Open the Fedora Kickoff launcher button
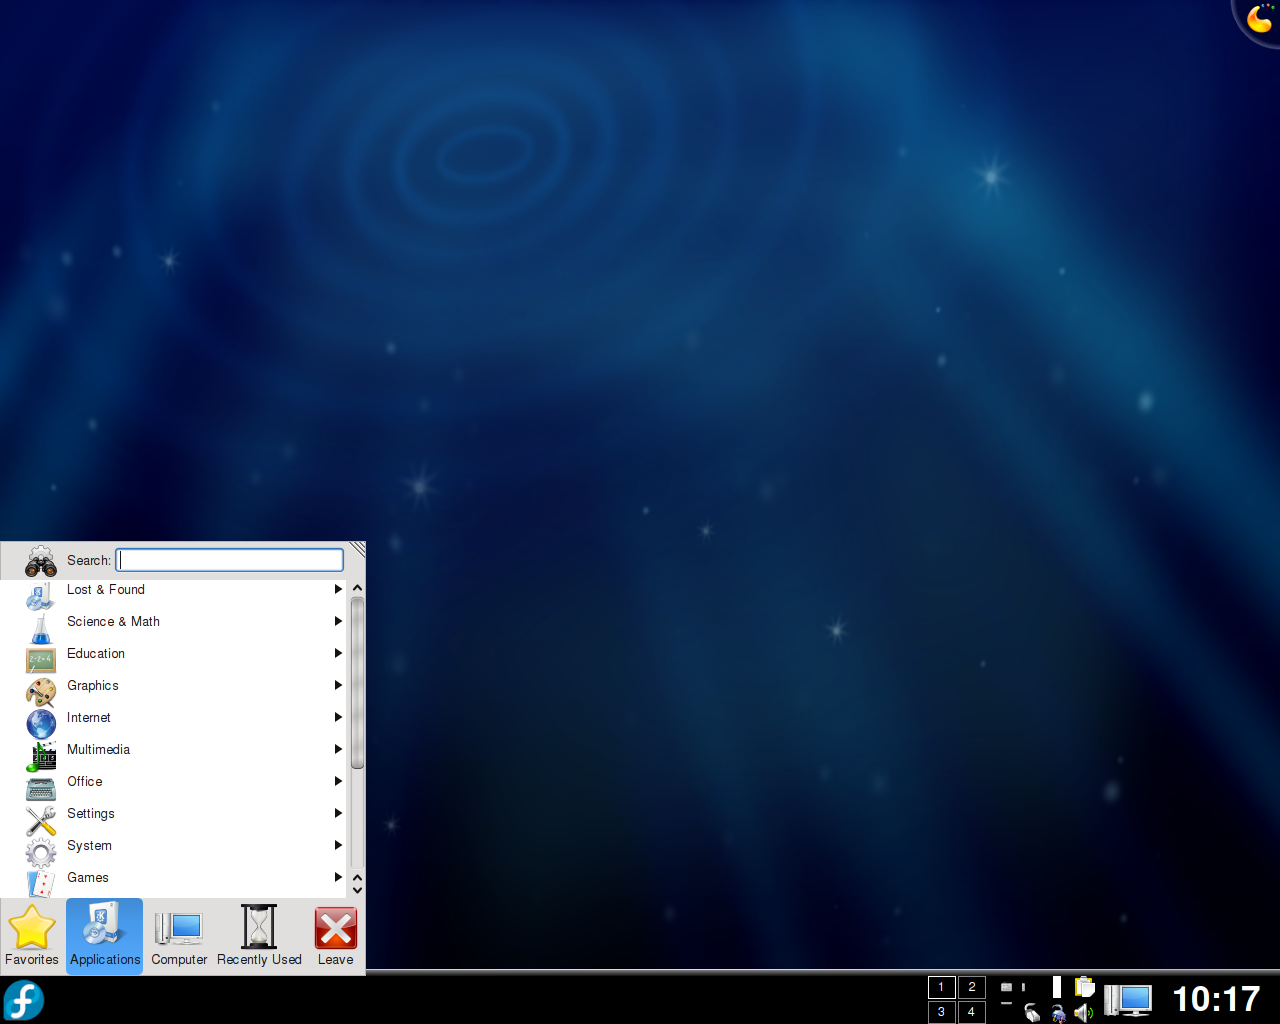Viewport: 1280px width, 1024px height. (x=23, y=1000)
